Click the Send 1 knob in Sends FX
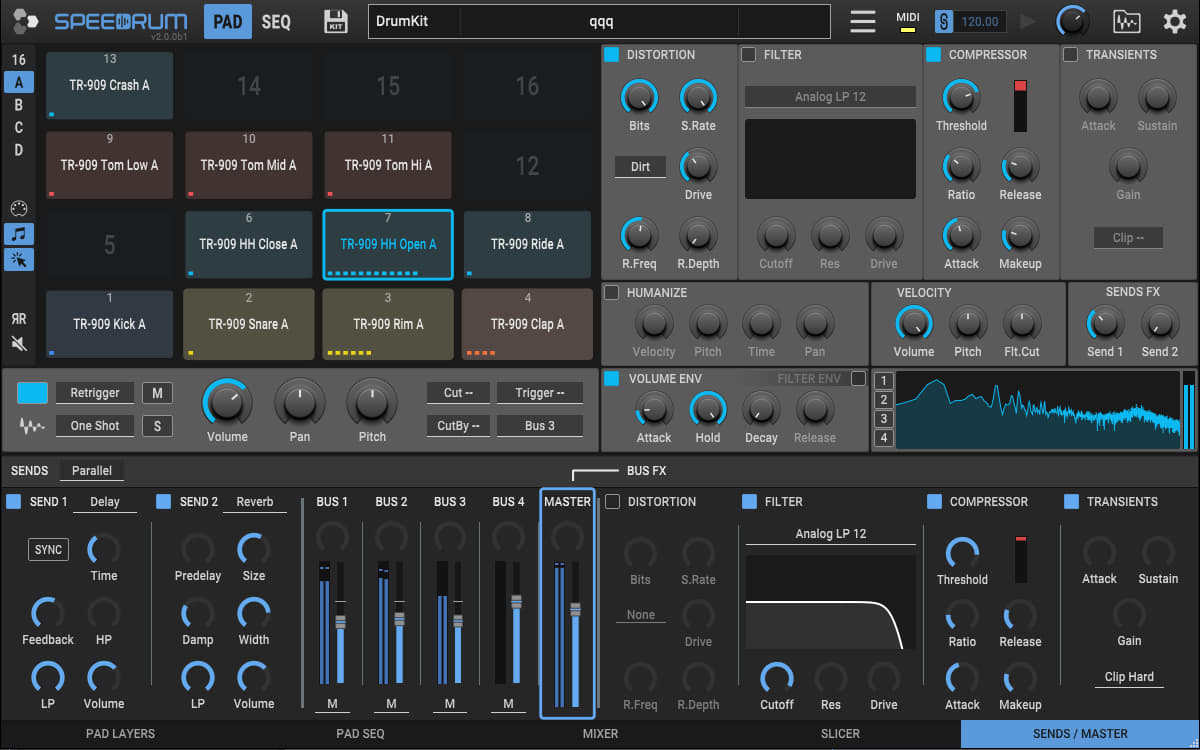 [1105, 324]
